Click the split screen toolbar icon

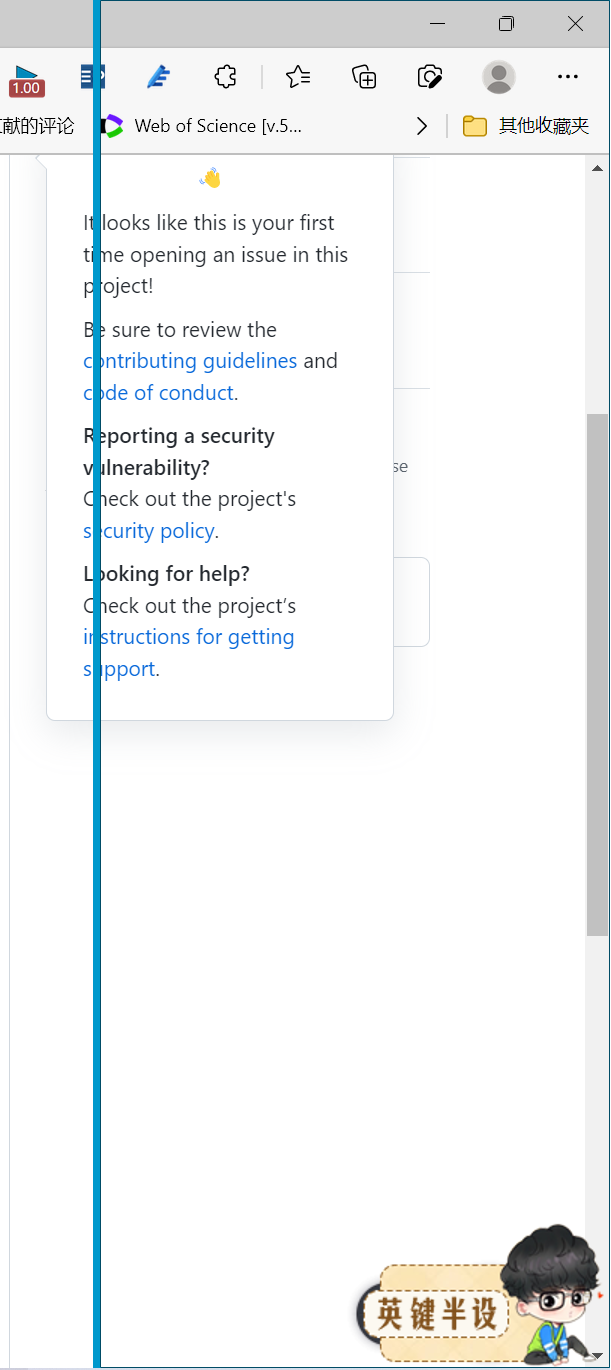92,76
